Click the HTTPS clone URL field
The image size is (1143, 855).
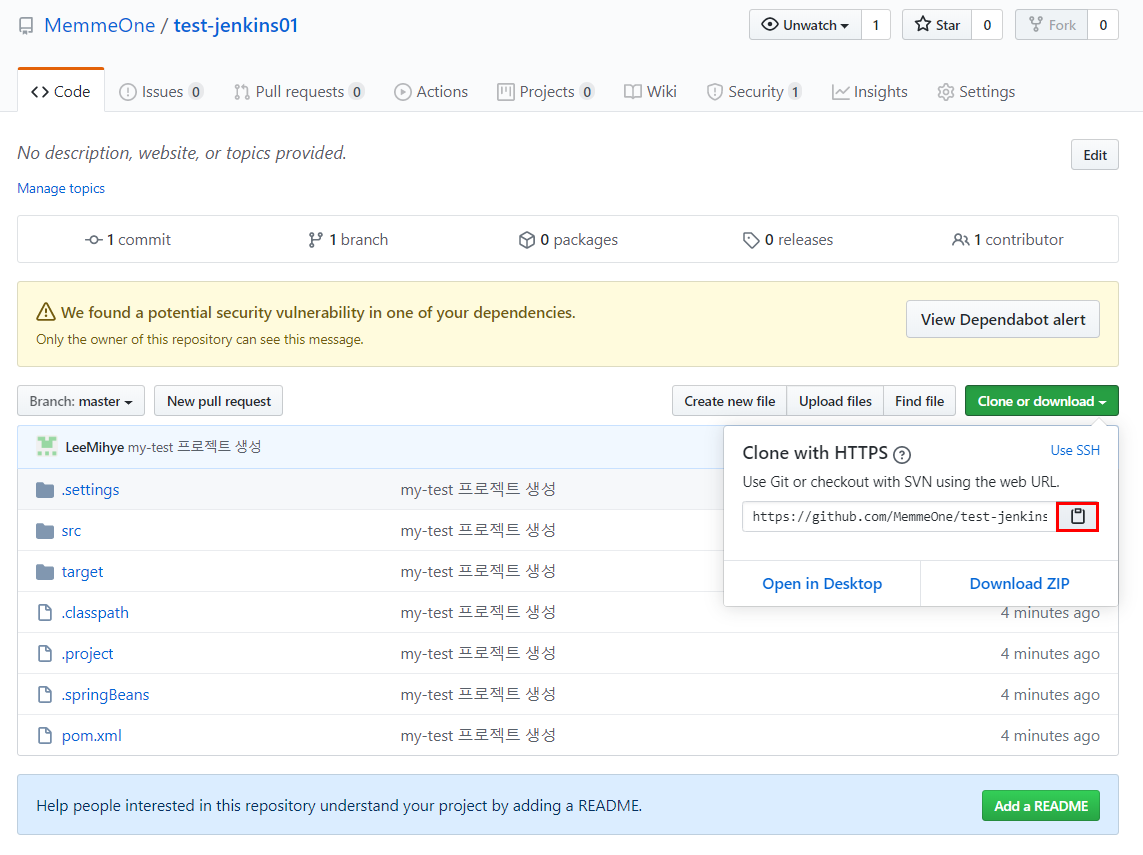pyautogui.click(x=900, y=517)
